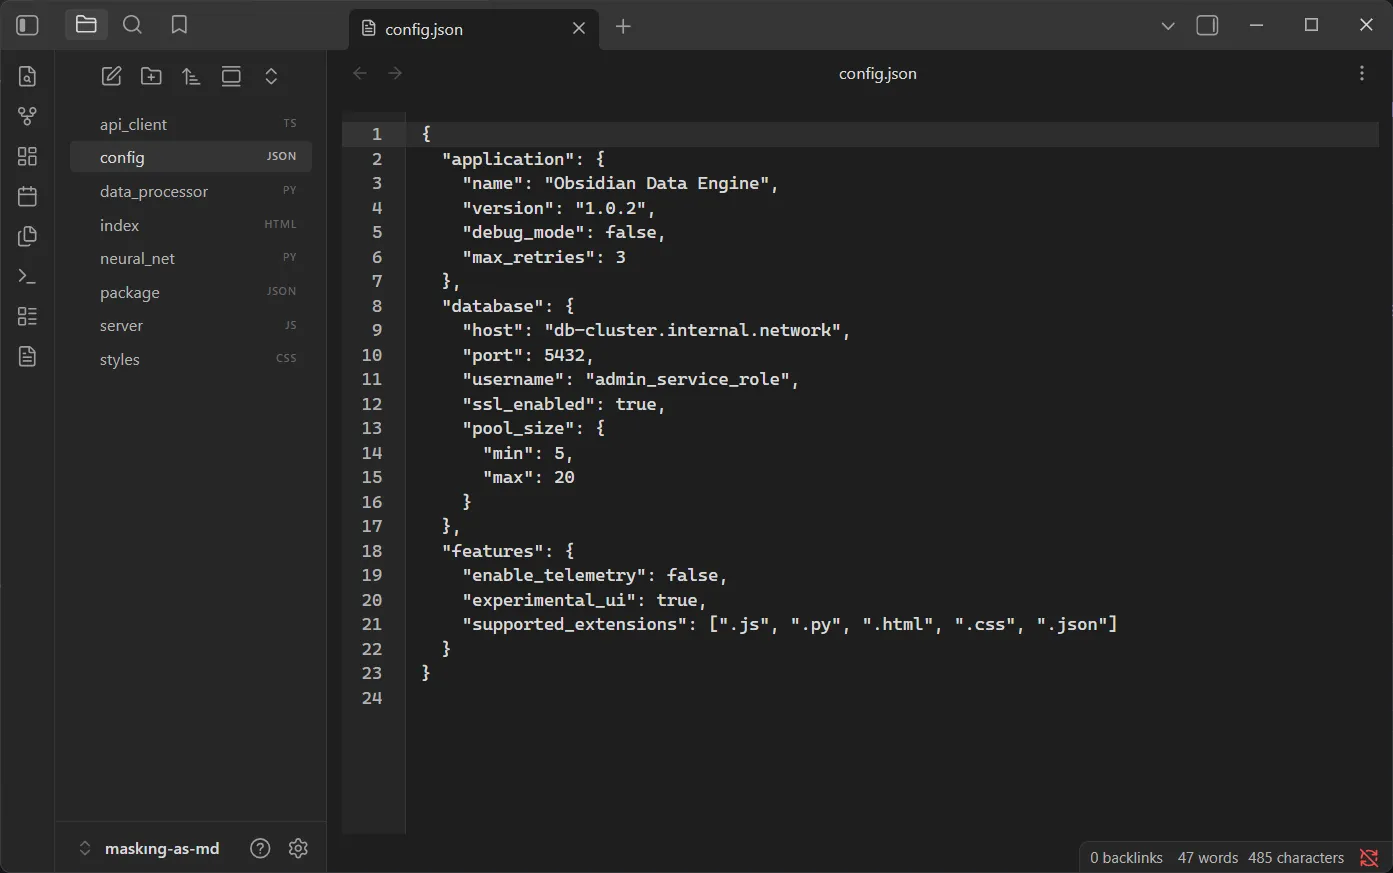Maximize the Obsidian window
The image size is (1393, 873).
(x=1312, y=25)
